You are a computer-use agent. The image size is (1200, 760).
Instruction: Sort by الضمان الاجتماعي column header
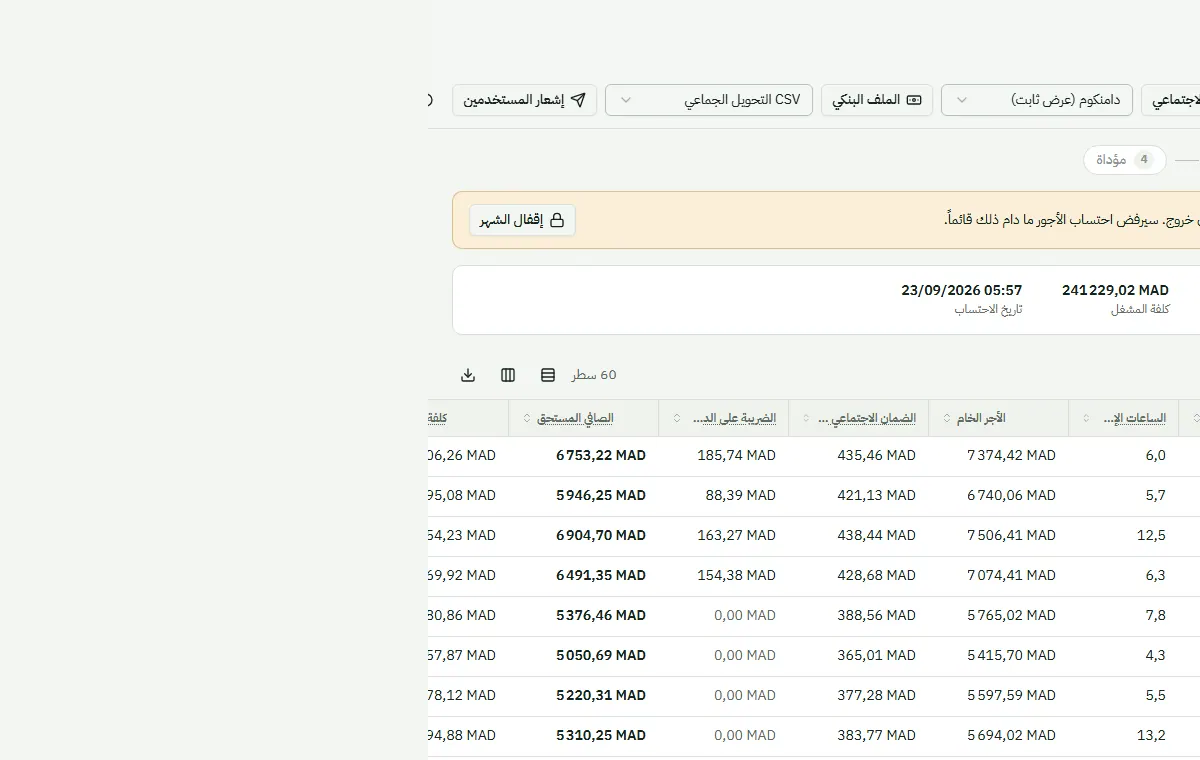click(x=859, y=418)
